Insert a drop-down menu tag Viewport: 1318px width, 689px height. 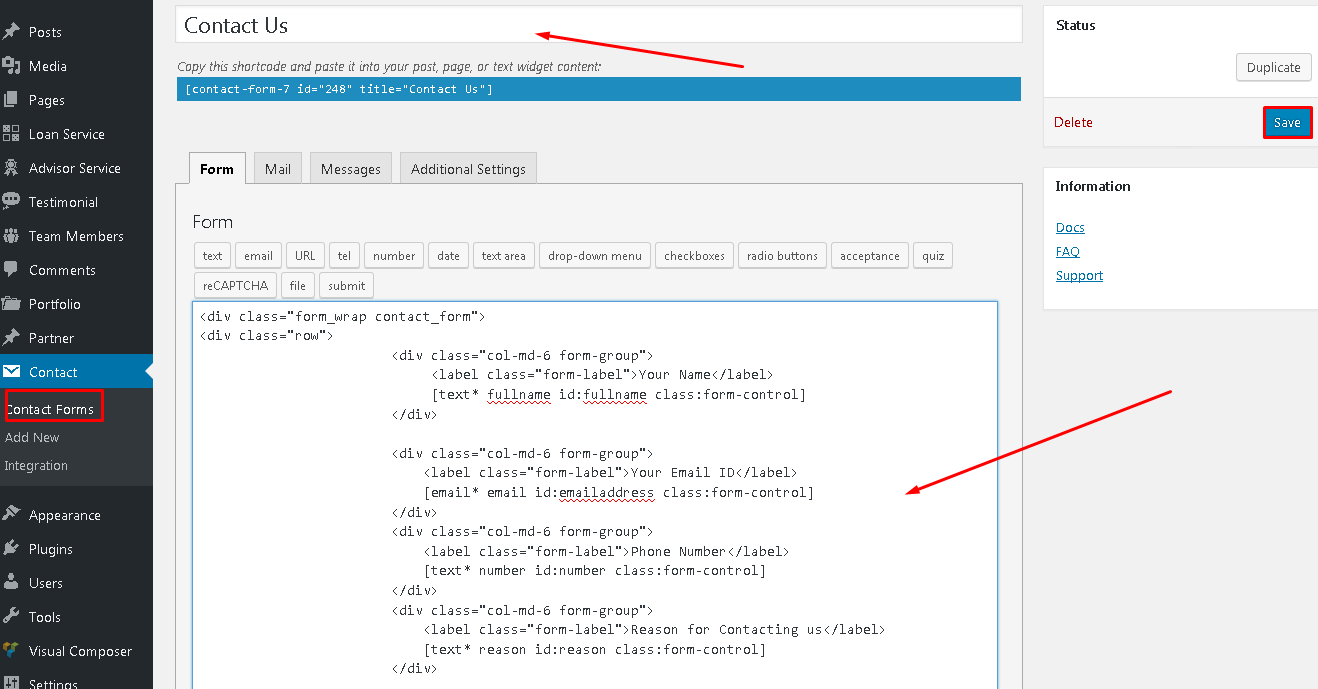[x=595, y=256]
